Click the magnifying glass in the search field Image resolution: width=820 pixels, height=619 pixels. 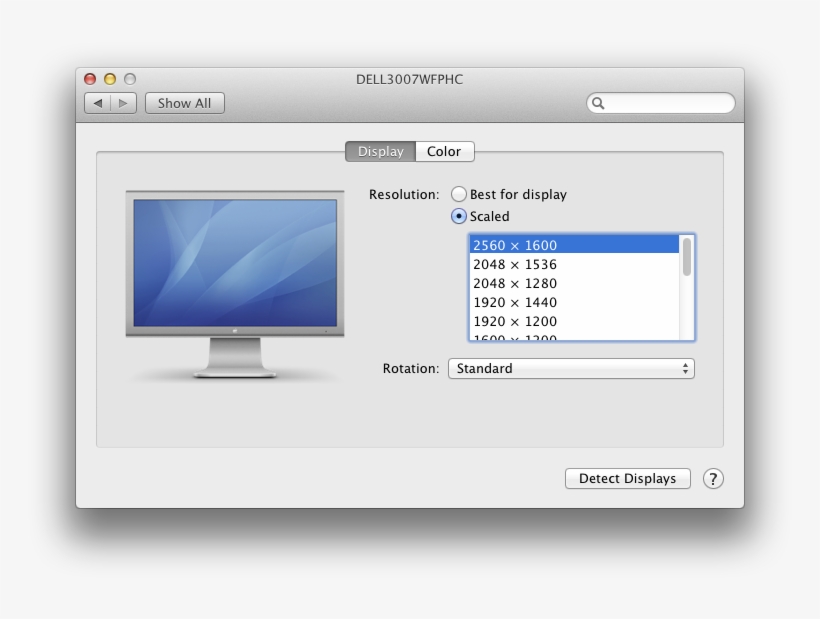[597, 103]
